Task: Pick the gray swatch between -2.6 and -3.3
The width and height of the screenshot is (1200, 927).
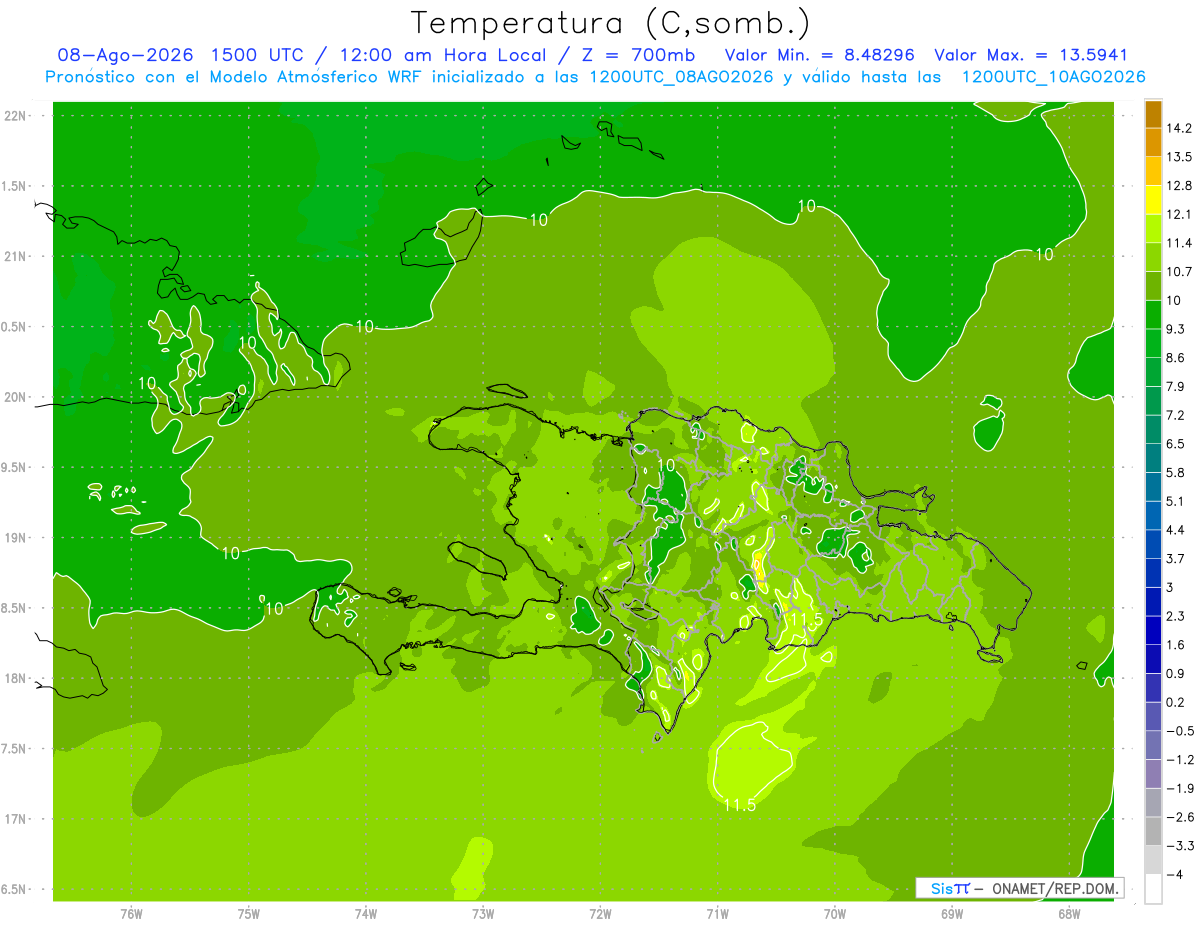Action: tap(1153, 830)
